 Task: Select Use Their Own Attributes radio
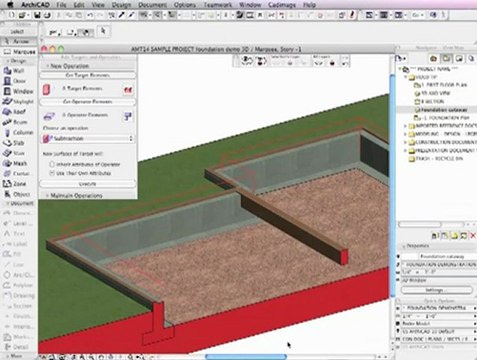[x=52, y=173]
